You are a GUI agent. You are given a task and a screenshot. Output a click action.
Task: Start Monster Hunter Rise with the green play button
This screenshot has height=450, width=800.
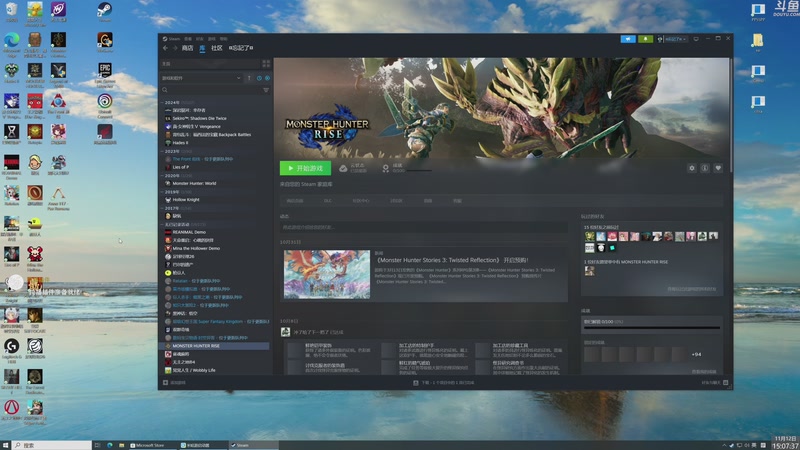[x=305, y=168]
